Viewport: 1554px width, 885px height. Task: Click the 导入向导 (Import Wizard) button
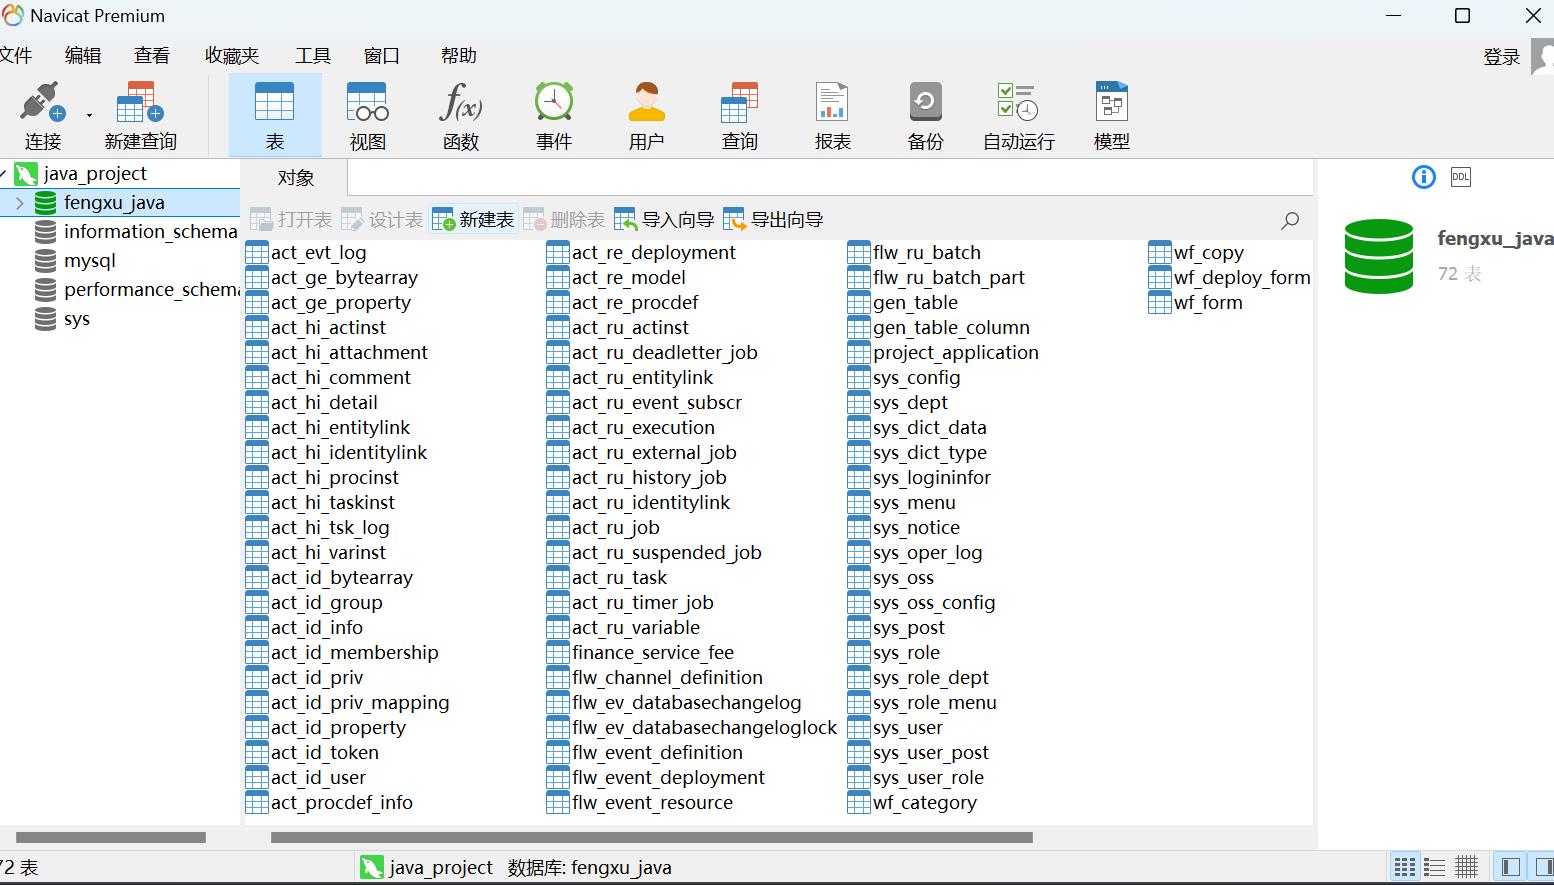(x=664, y=220)
